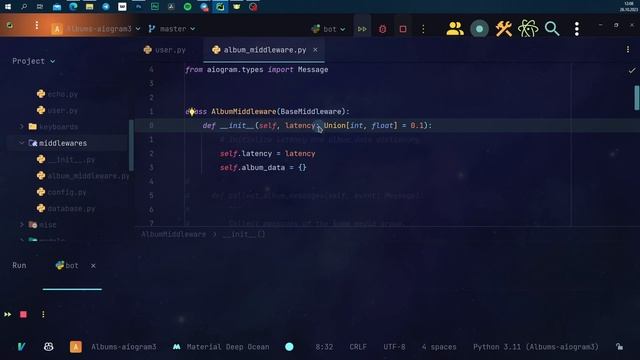This screenshot has width=640, height=360.
Task: Open the main menu dots beside project name
Action: click(x=37, y=25)
